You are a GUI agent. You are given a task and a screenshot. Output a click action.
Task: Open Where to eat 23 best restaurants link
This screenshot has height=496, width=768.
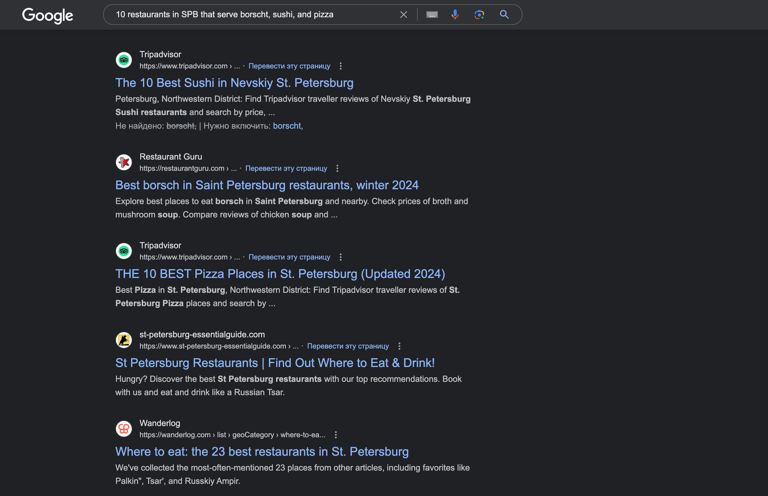pyautogui.click(x=262, y=451)
